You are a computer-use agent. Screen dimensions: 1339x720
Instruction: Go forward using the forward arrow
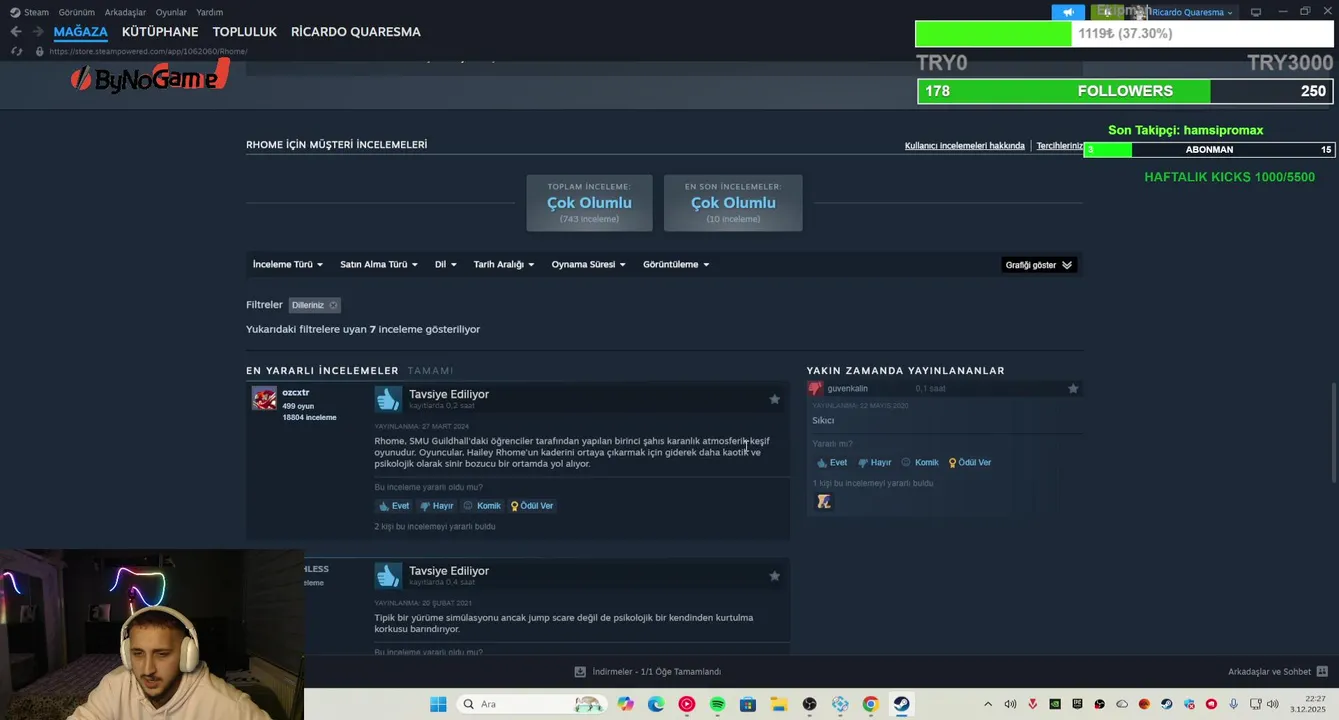point(37,32)
